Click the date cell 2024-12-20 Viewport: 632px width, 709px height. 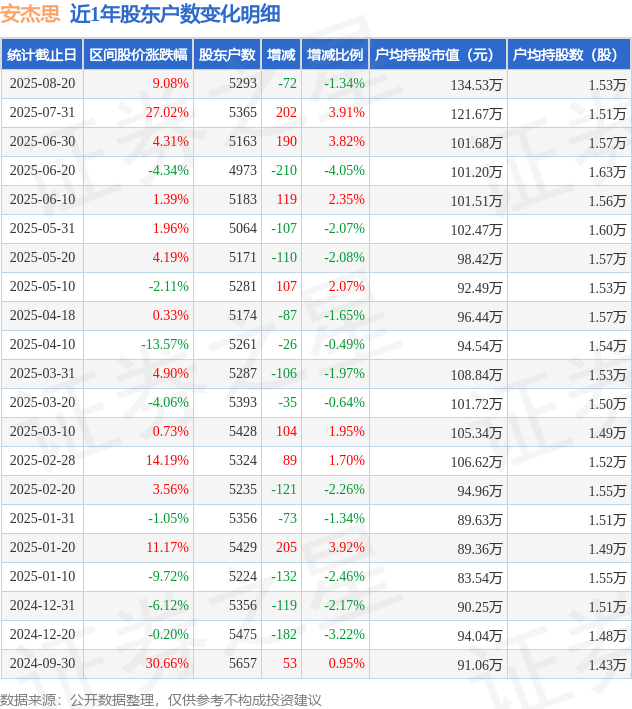click(x=42, y=633)
